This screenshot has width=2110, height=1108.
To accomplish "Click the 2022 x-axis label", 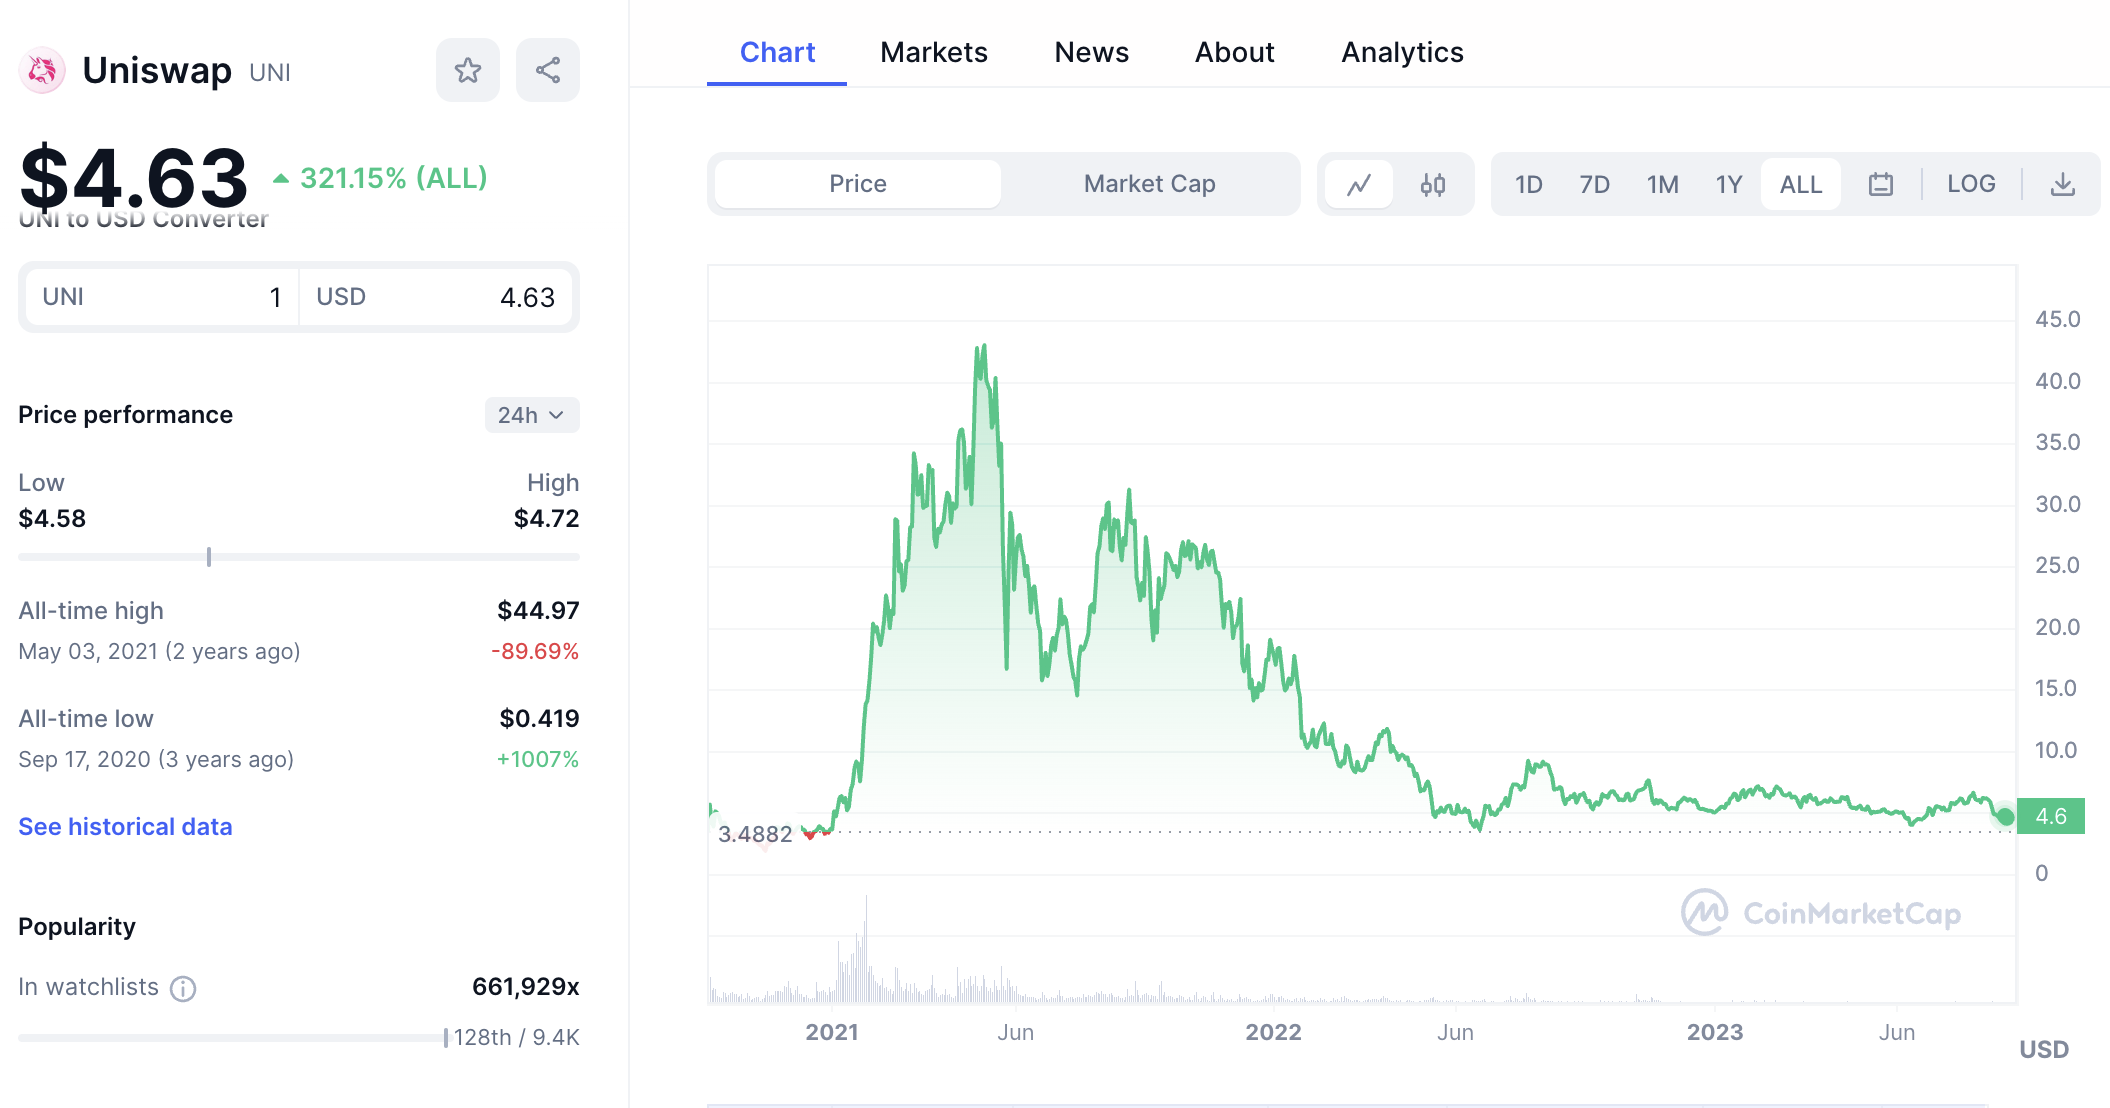I will 1273,1033.
